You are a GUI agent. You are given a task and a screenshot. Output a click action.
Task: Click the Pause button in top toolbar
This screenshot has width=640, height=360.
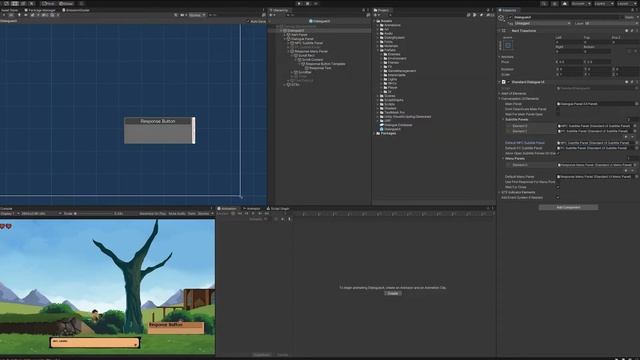point(307,4)
